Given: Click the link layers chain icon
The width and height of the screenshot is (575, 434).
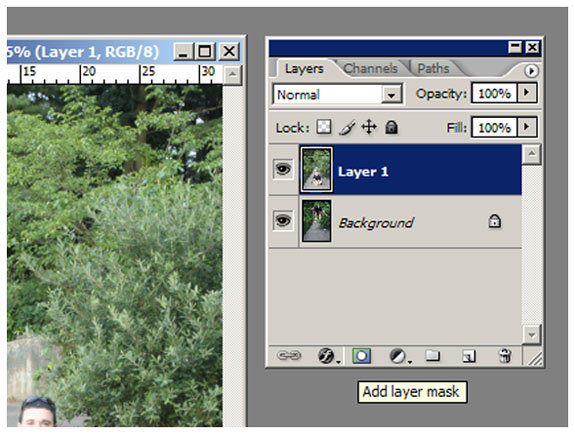Looking at the screenshot, I should 289,355.
